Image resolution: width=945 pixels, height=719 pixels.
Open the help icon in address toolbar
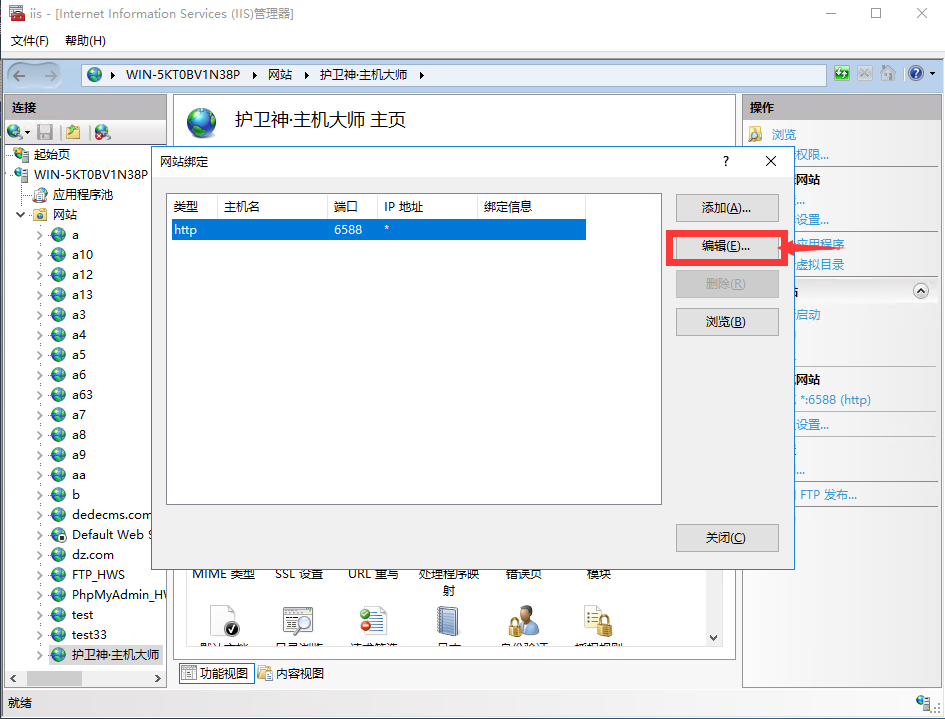coord(914,74)
